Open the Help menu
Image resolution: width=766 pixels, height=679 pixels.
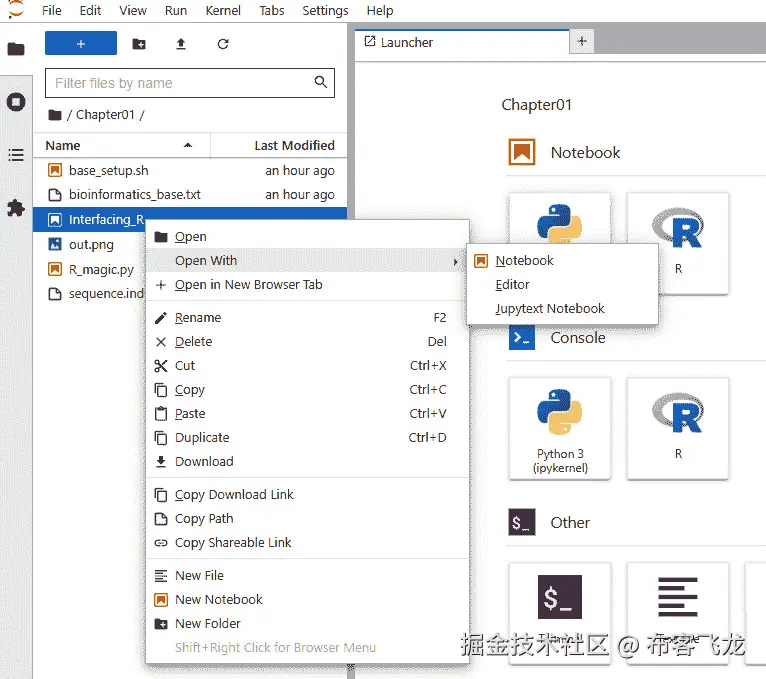point(380,10)
